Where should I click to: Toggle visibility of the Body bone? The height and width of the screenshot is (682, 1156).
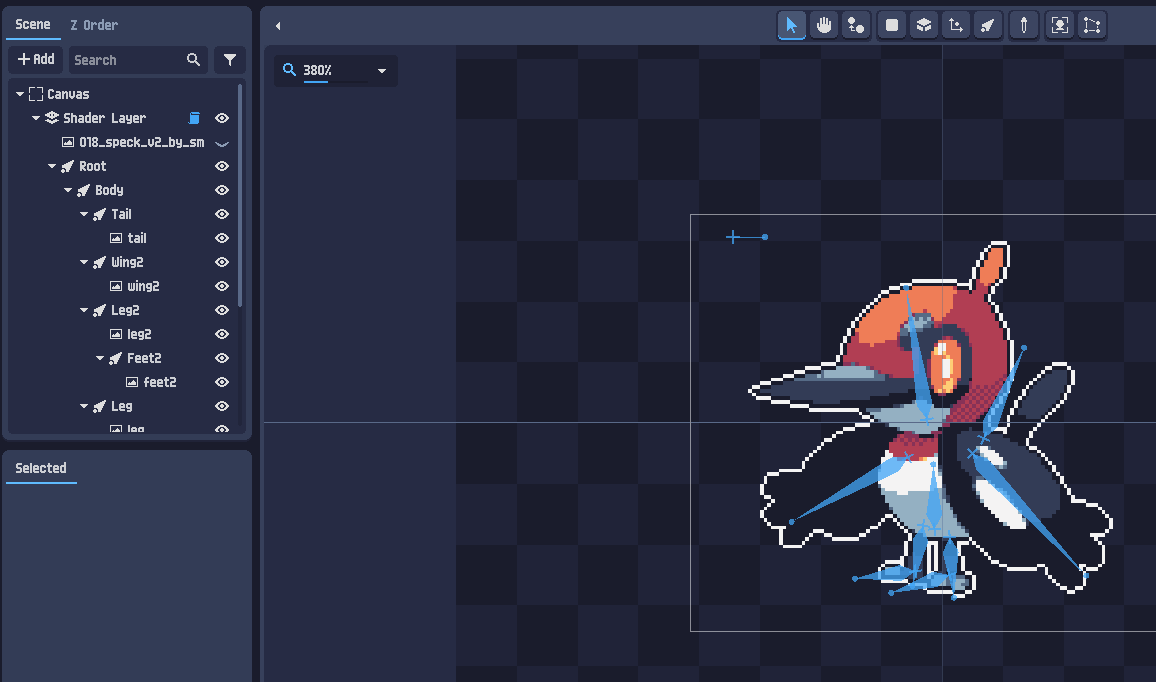[x=222, y=190]
